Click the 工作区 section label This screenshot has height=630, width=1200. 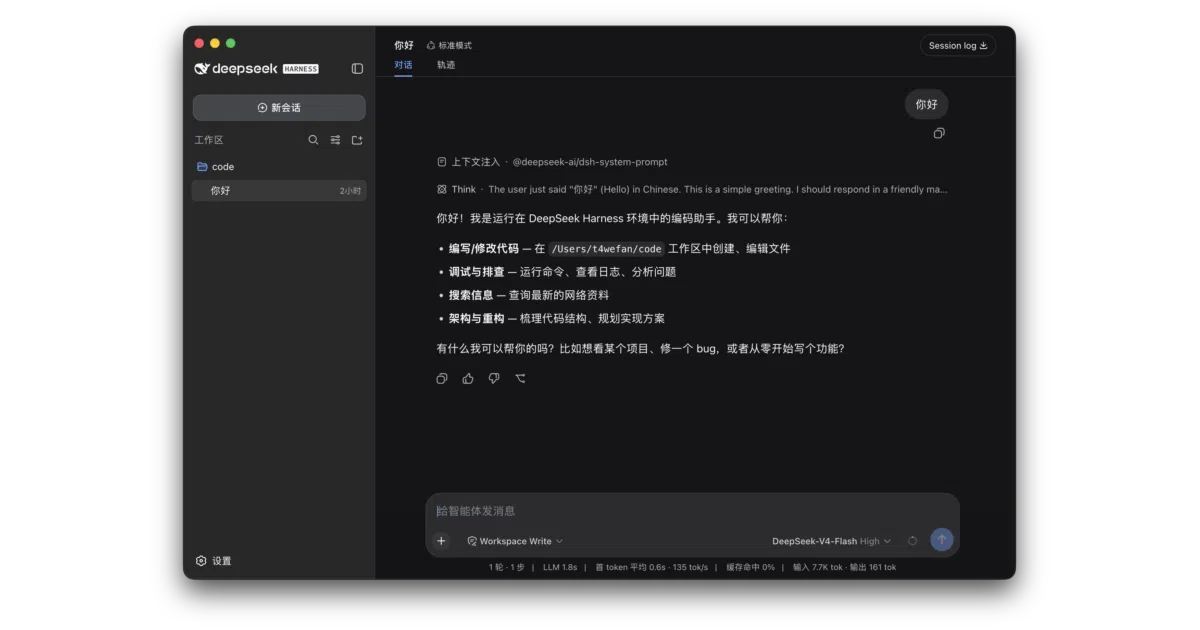pyautogui.click(x=209, y=140)
